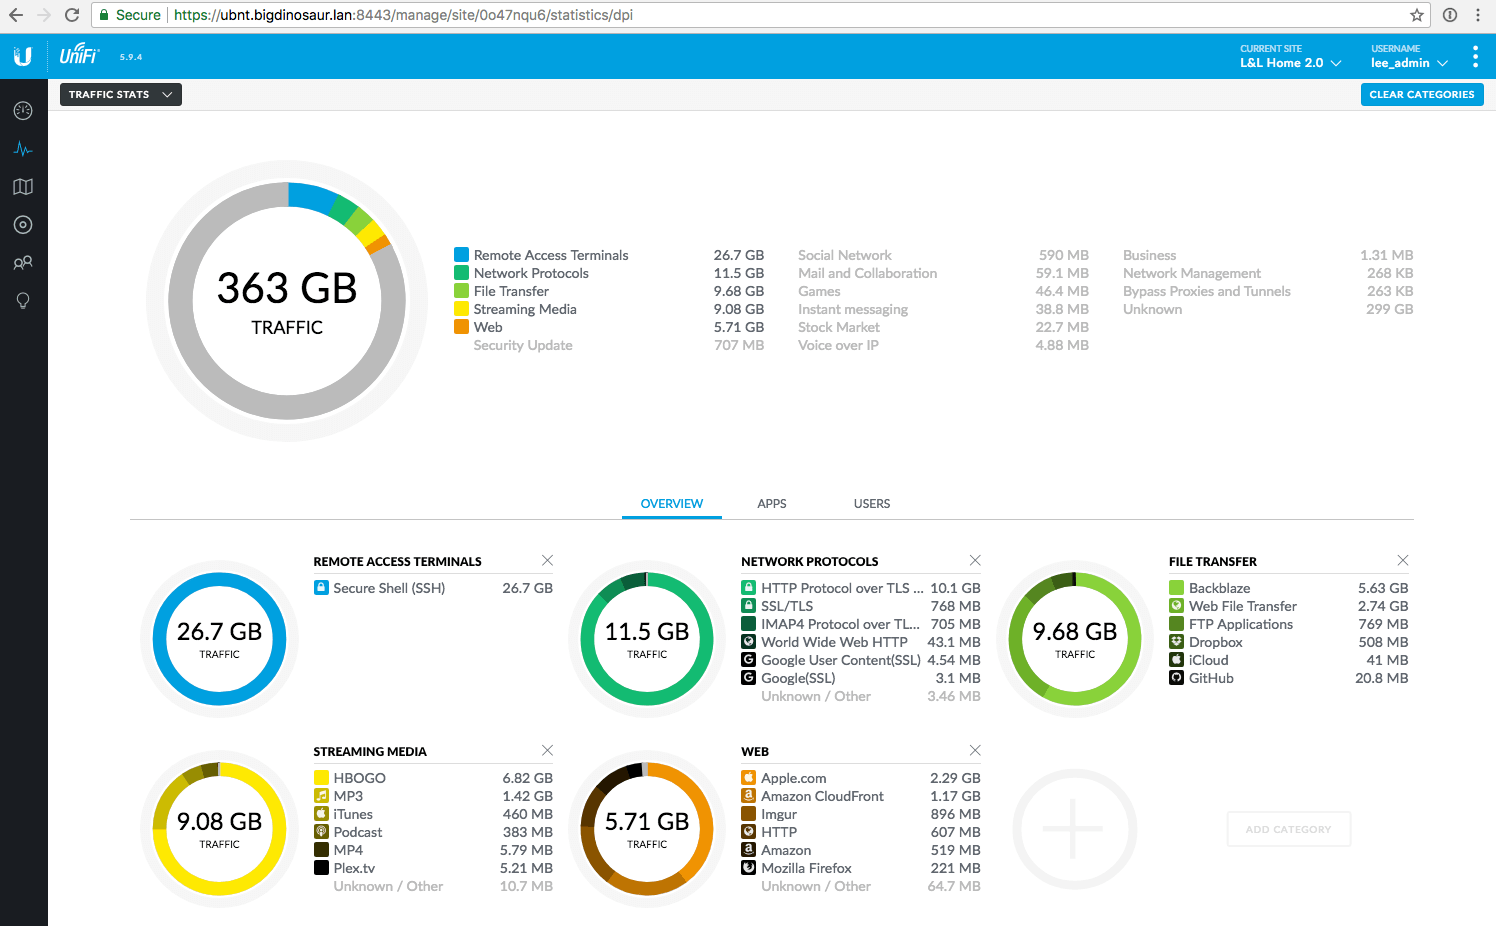Remove the Streaming Media category panel

[547, 751]
